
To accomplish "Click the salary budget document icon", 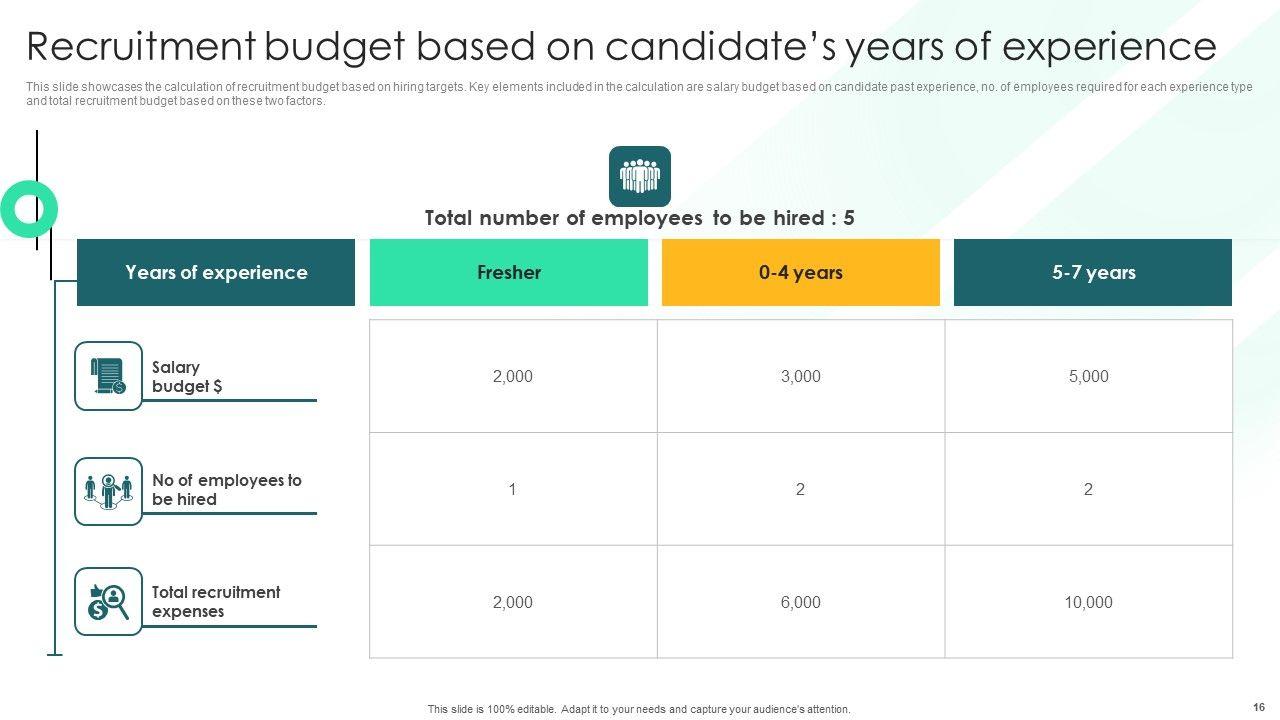I will click(x=108, y=376).
